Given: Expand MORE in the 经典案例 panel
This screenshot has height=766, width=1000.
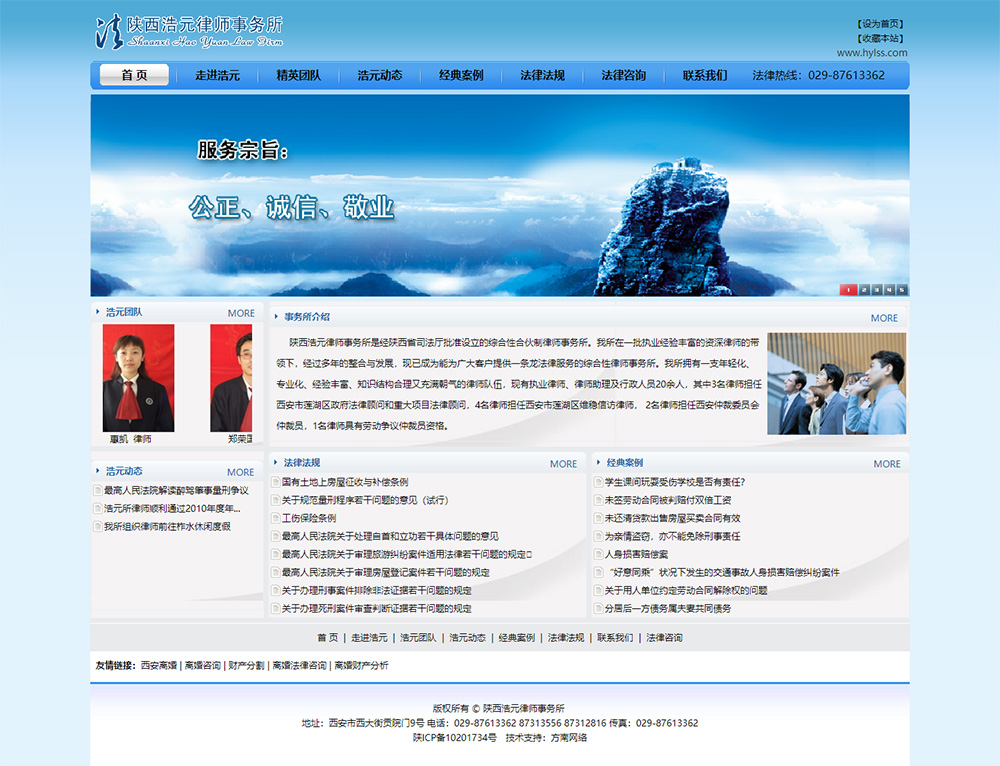Looking at the screenshot, I should point(886,464).
